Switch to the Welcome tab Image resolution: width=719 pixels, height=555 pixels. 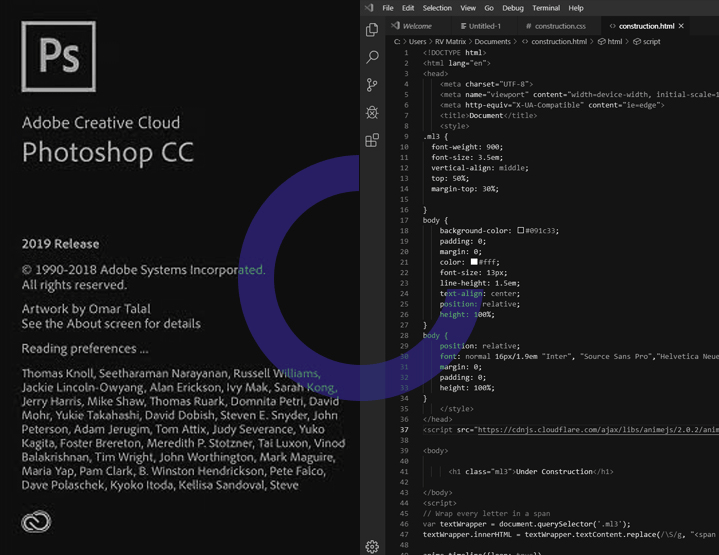[x=416, y=26]
